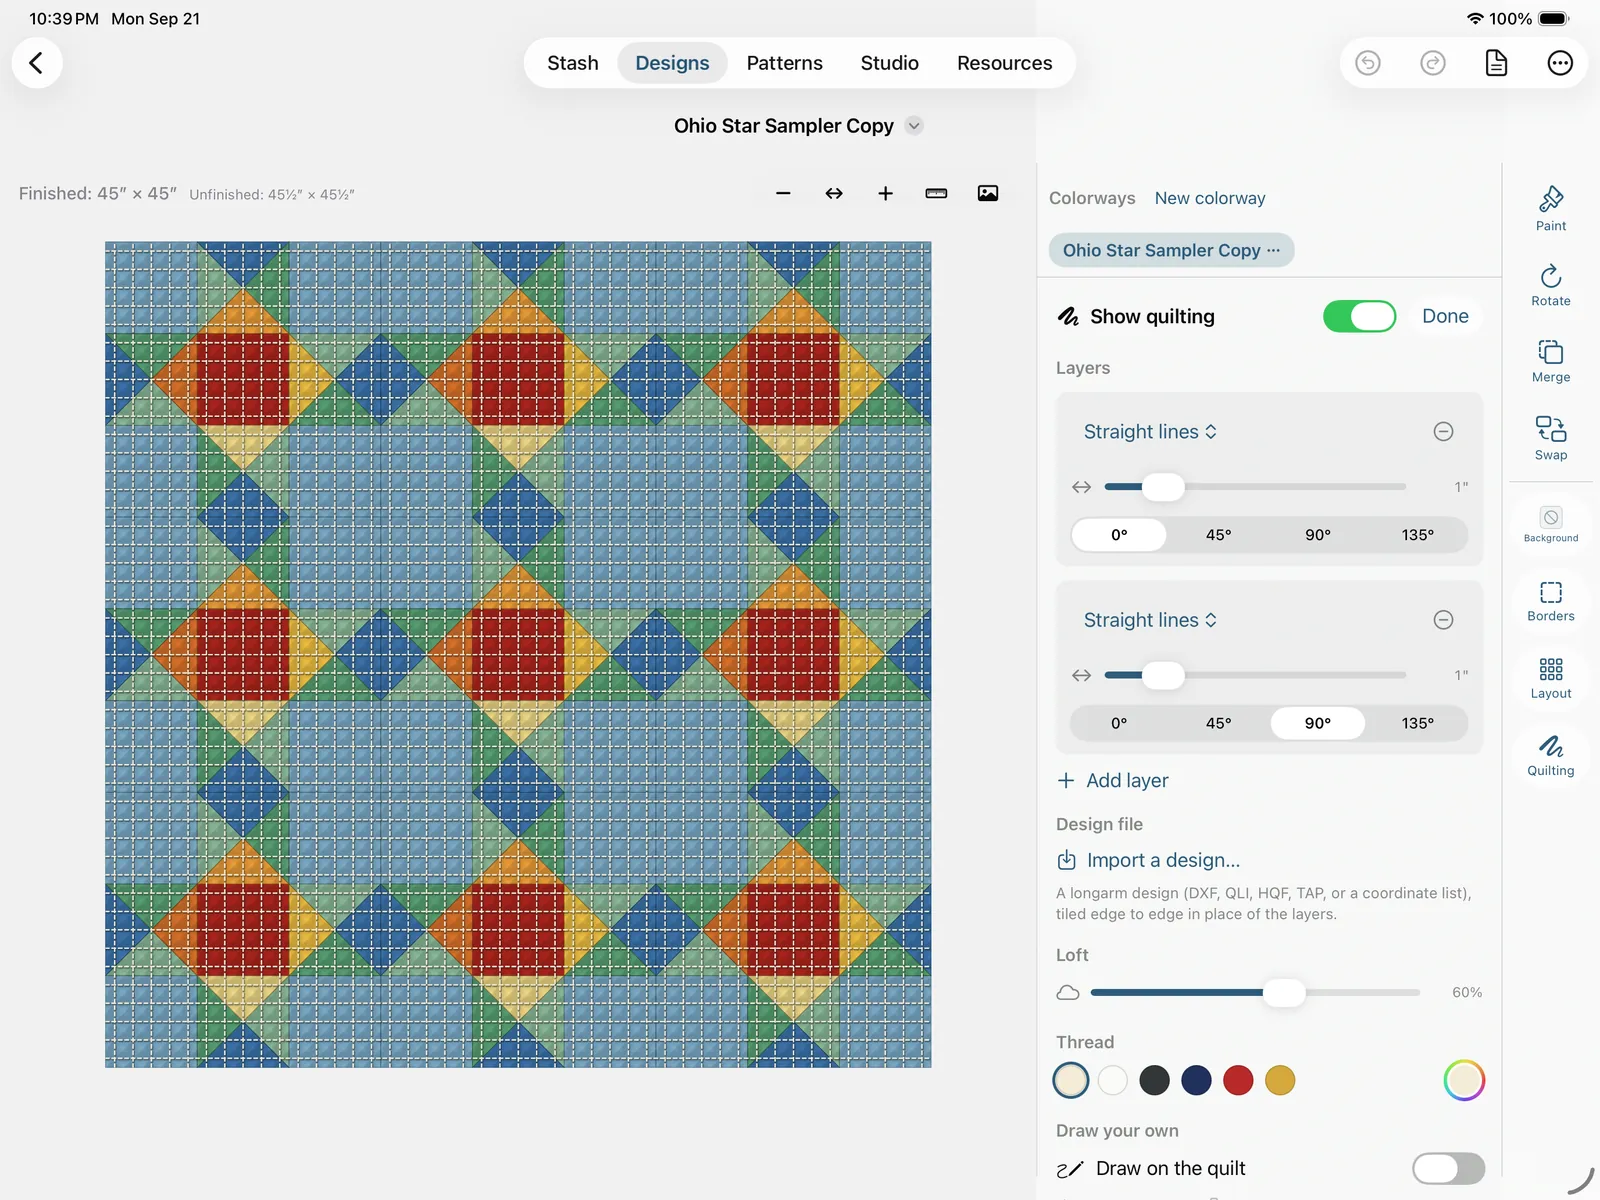
Task: Fit quilt to width with arrows icon
Action: point(834,193)
